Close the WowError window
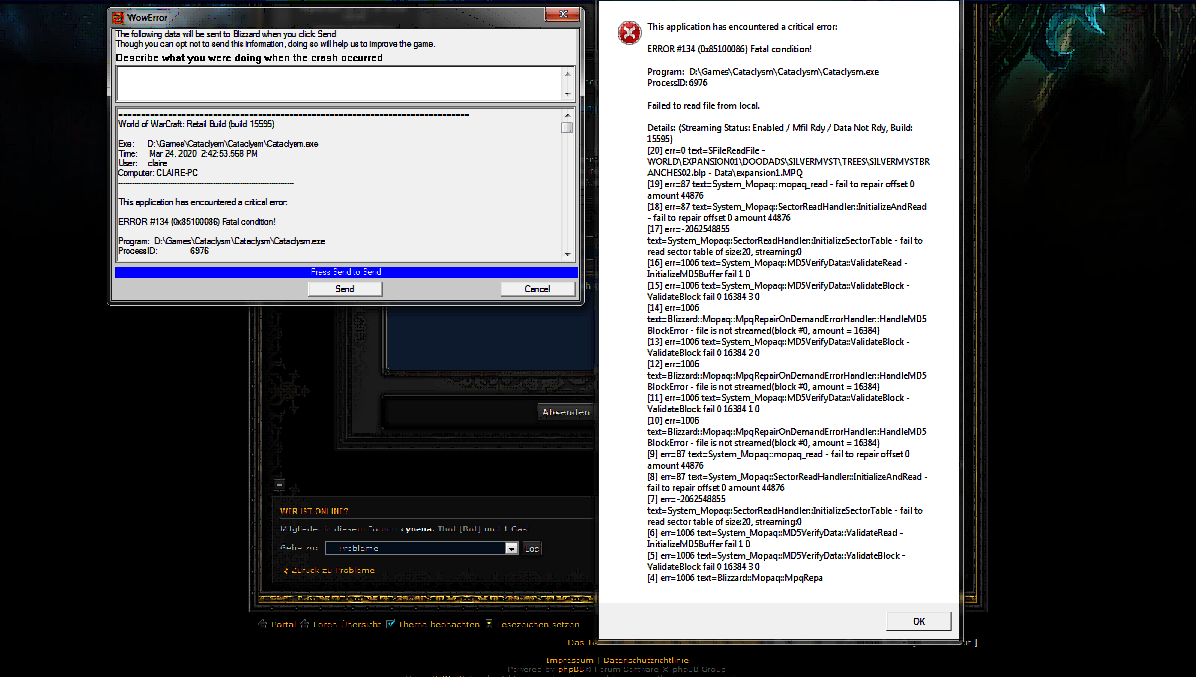 point(564,14)
